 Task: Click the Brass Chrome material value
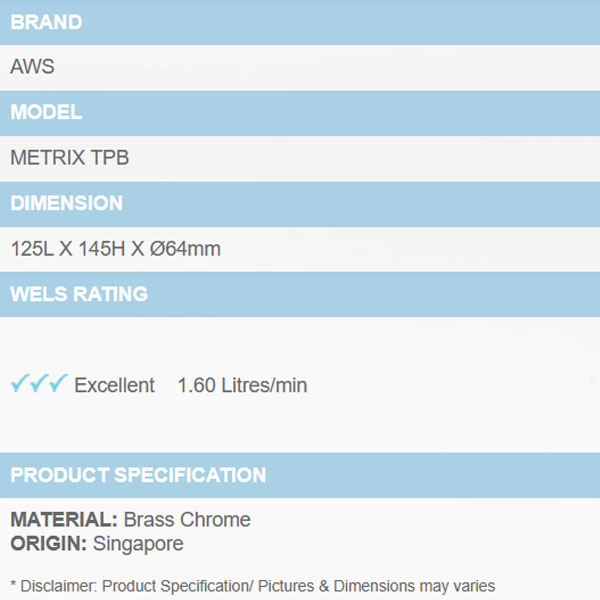[187, 520]
